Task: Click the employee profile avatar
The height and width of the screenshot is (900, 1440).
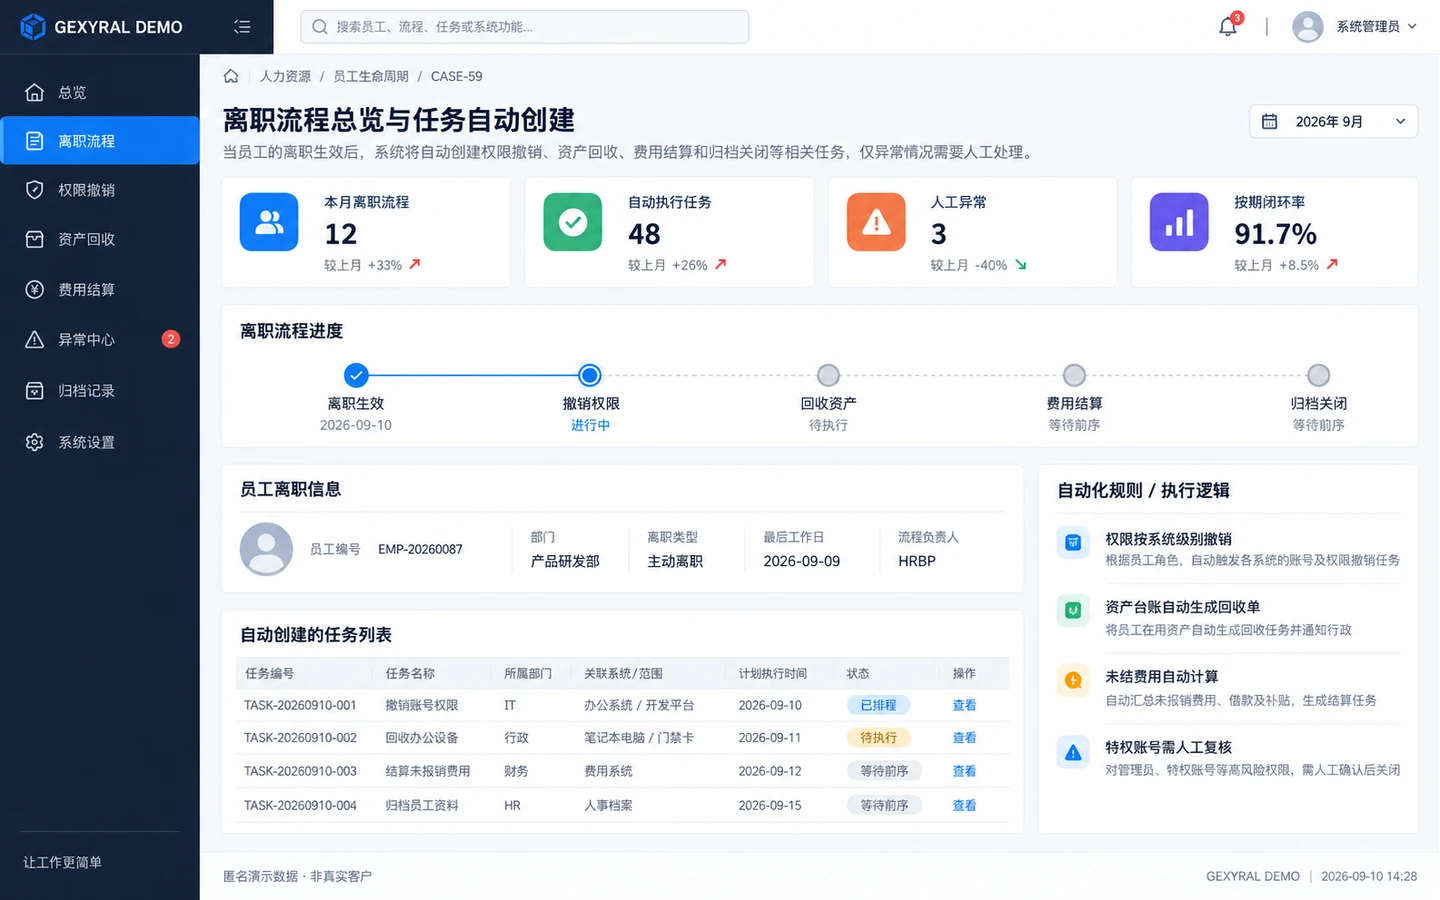Action: pyautogui.click(x=266, y=549)
